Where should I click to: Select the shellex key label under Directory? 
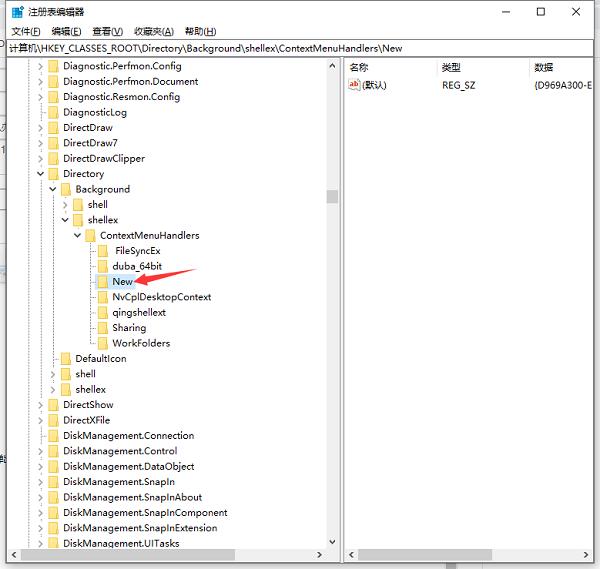pos(90,389)
